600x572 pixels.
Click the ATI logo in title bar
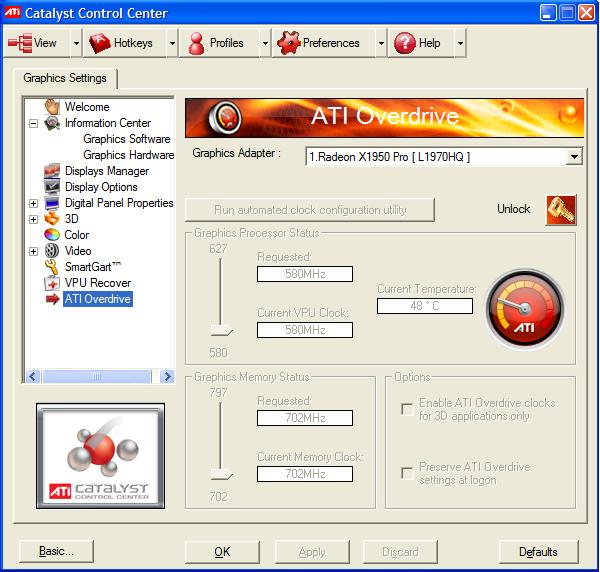[x=12, y=13]
